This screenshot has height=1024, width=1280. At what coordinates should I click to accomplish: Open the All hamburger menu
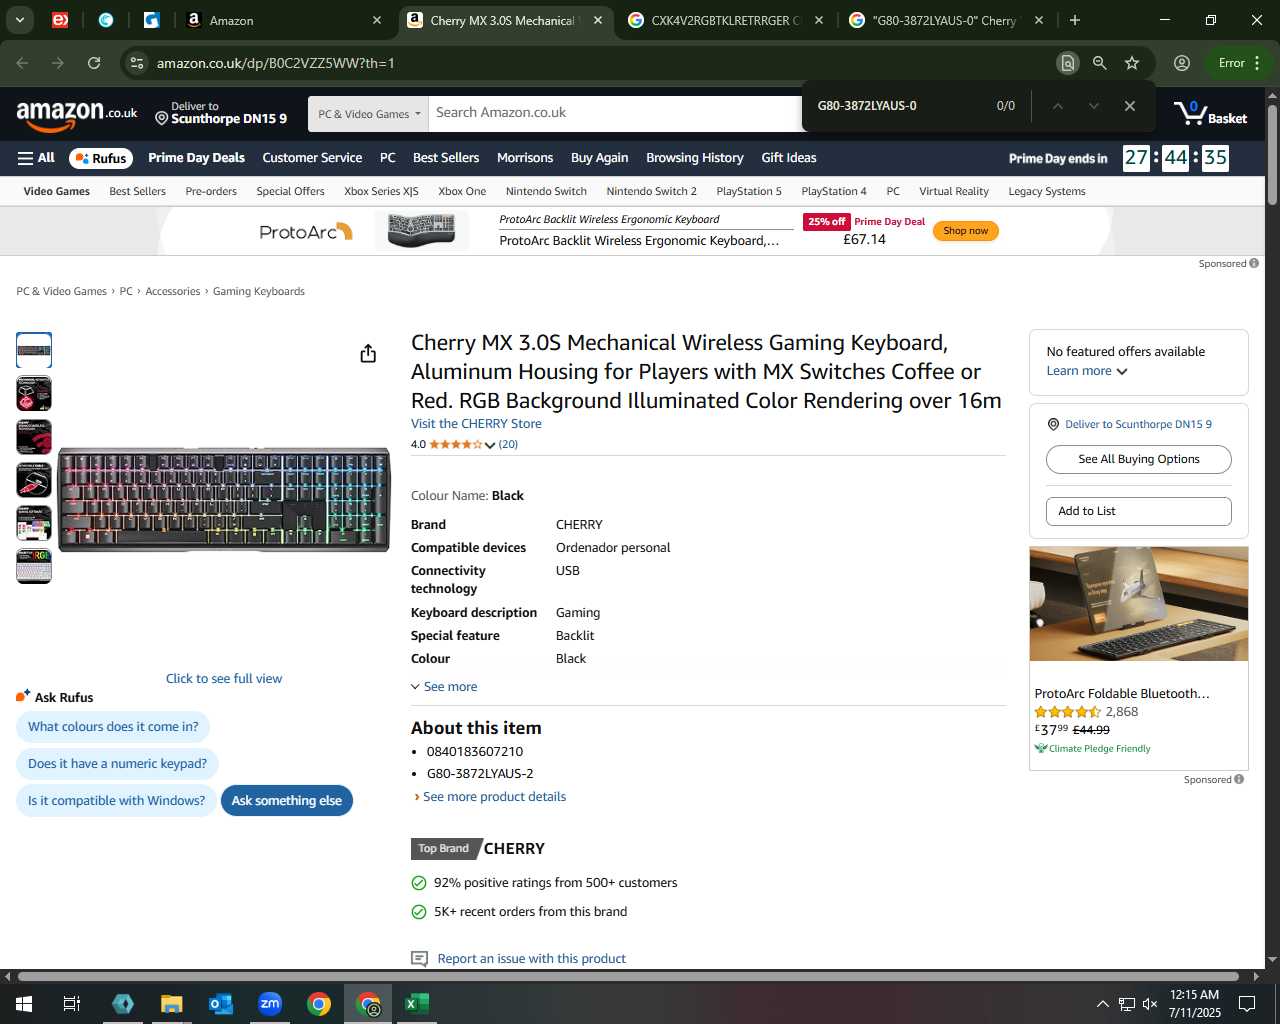pos(36,158)
